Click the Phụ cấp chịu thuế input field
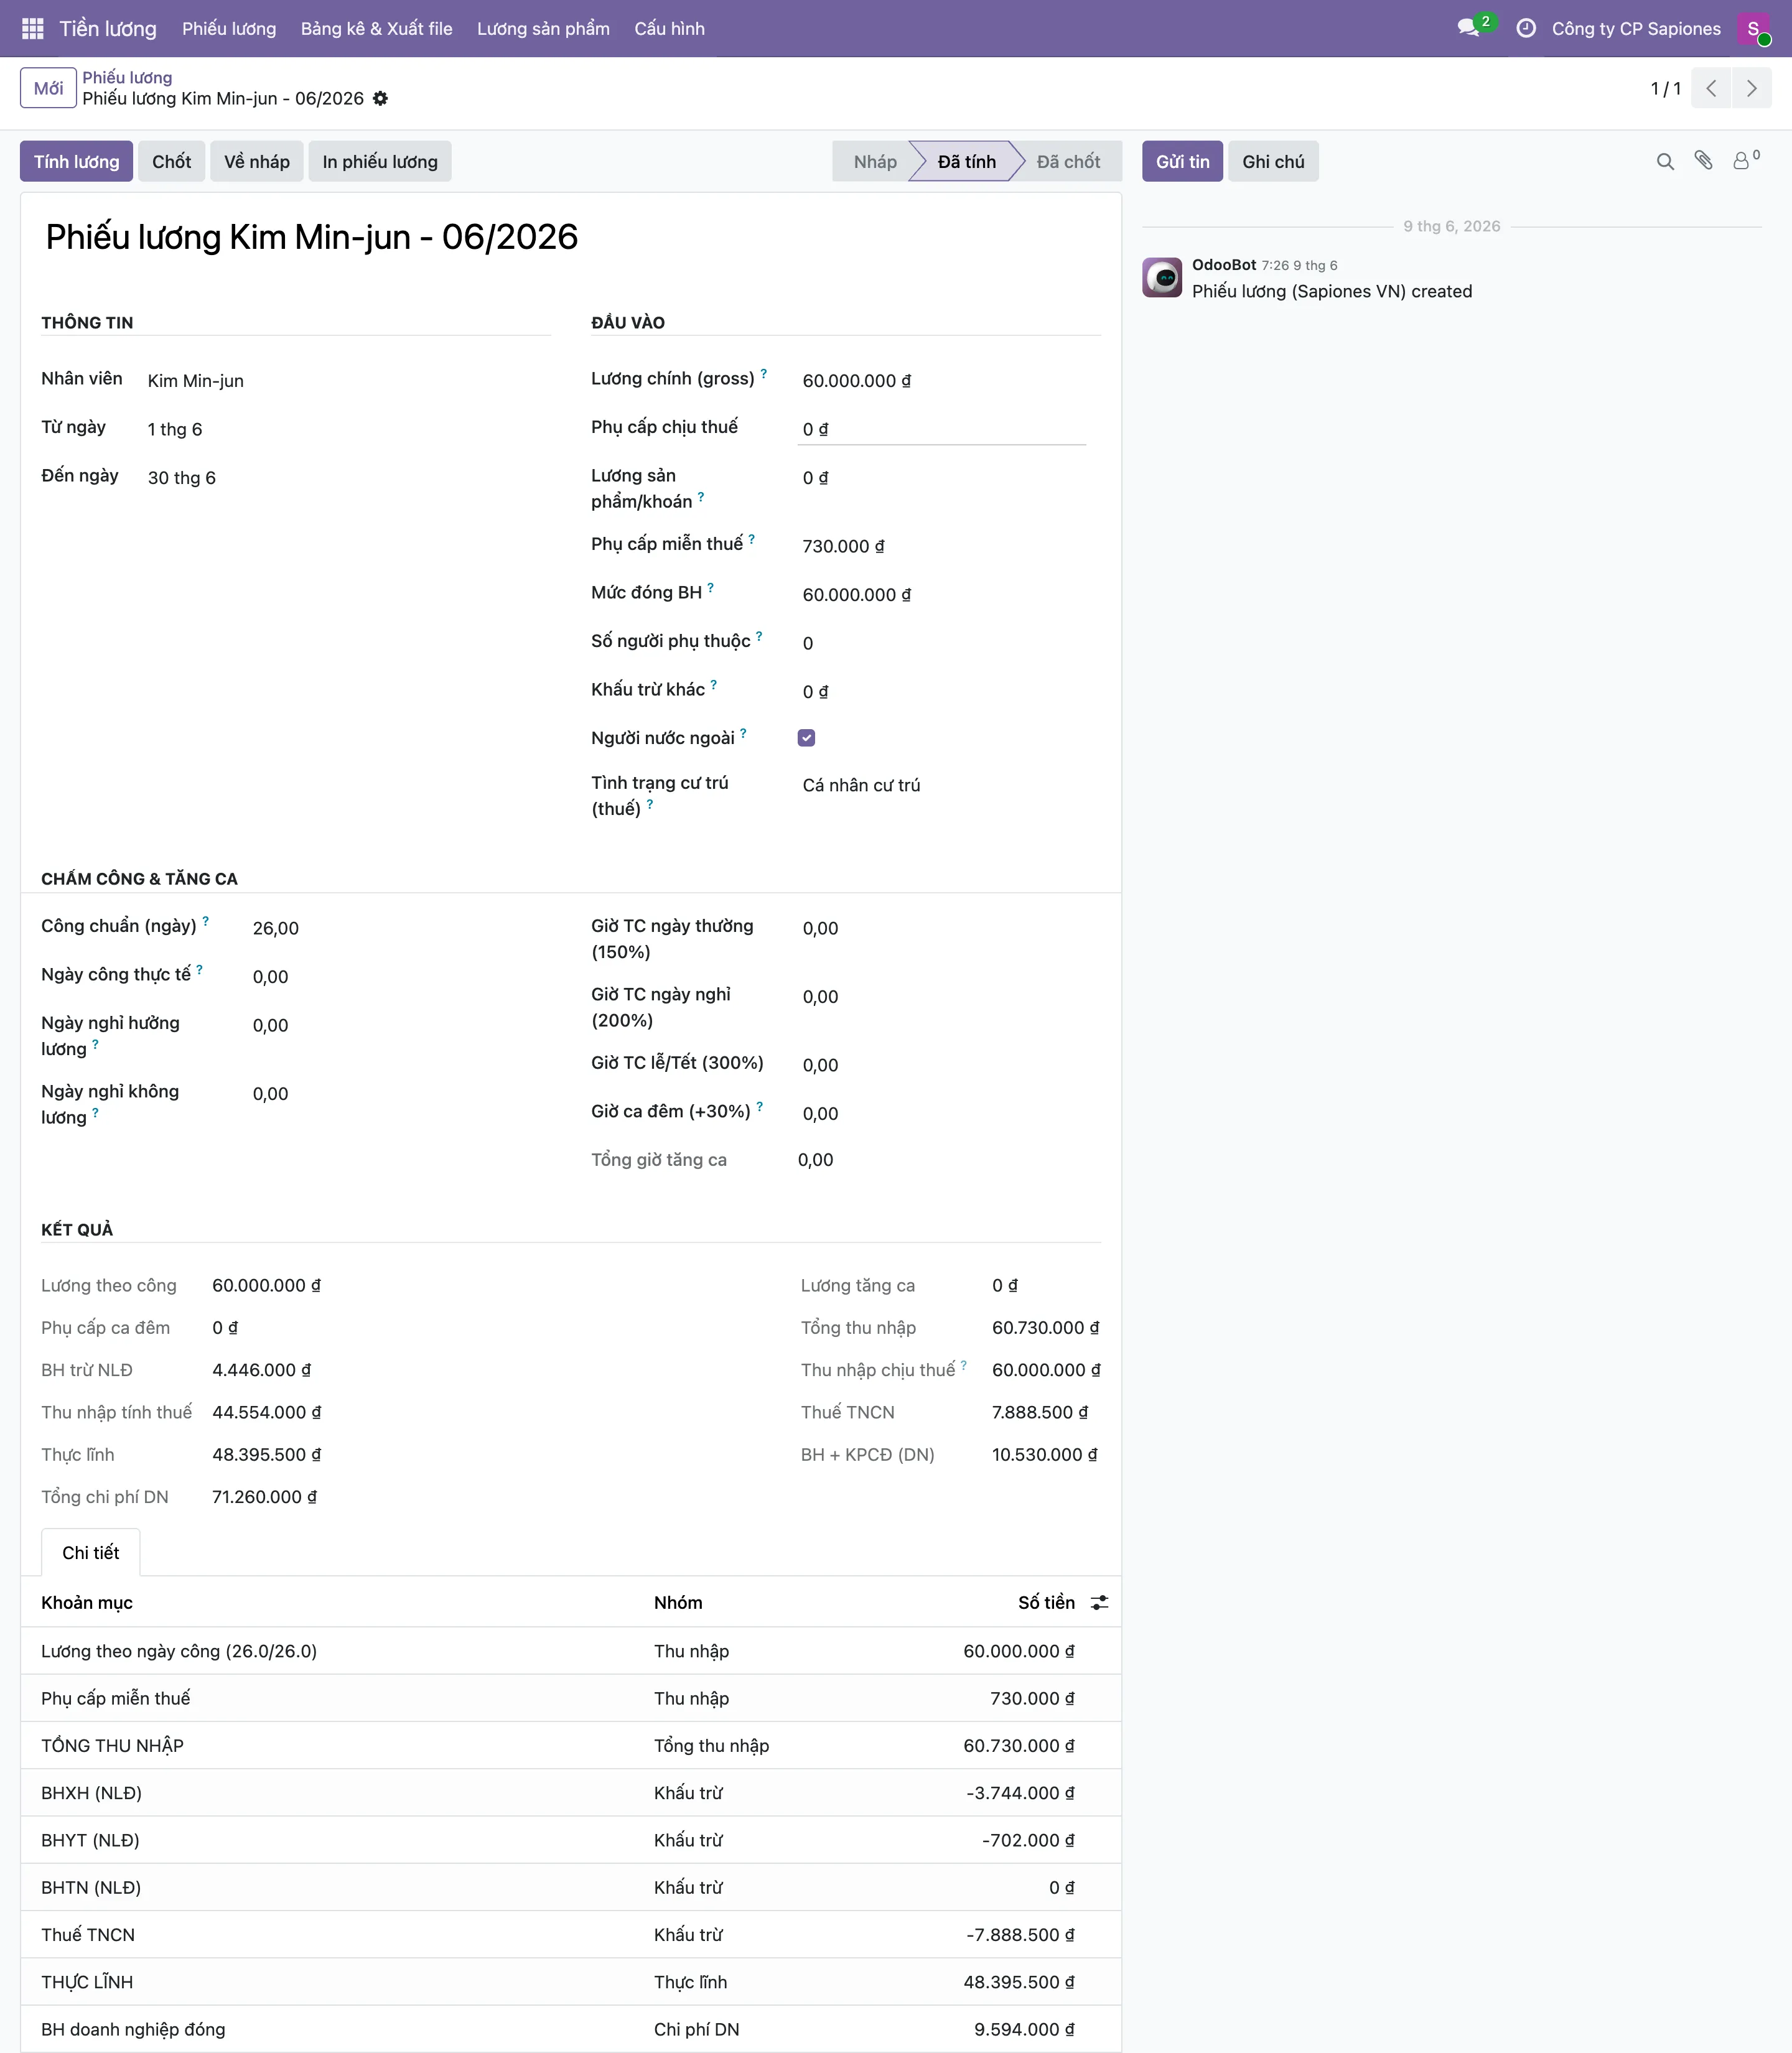This screenshot has height=2053, width=1792. 943,429
